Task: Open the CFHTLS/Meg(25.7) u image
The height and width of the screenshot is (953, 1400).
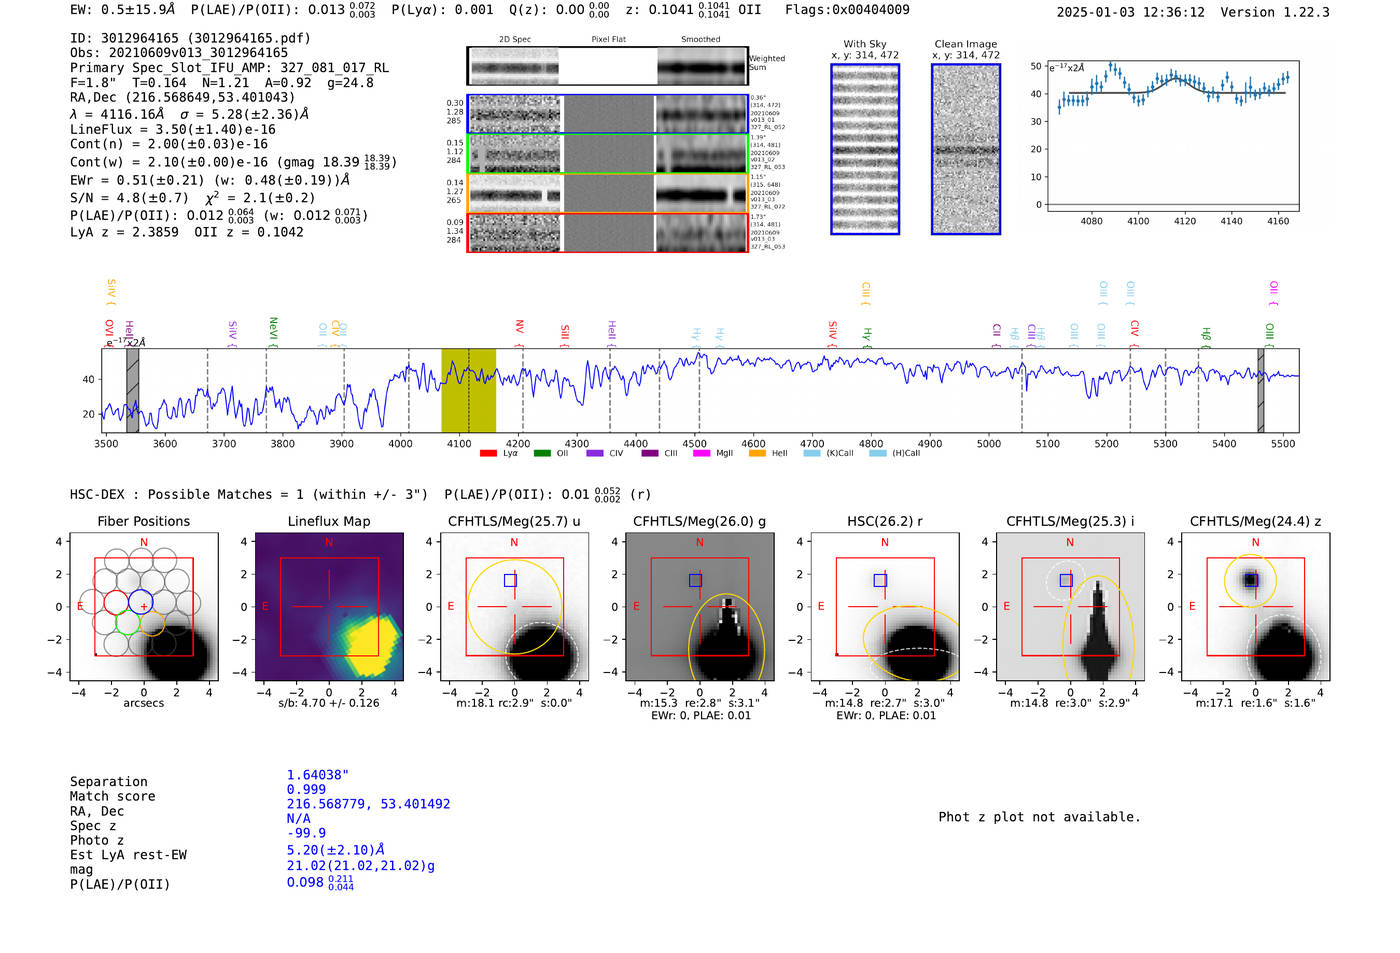Action: (514, 607)
